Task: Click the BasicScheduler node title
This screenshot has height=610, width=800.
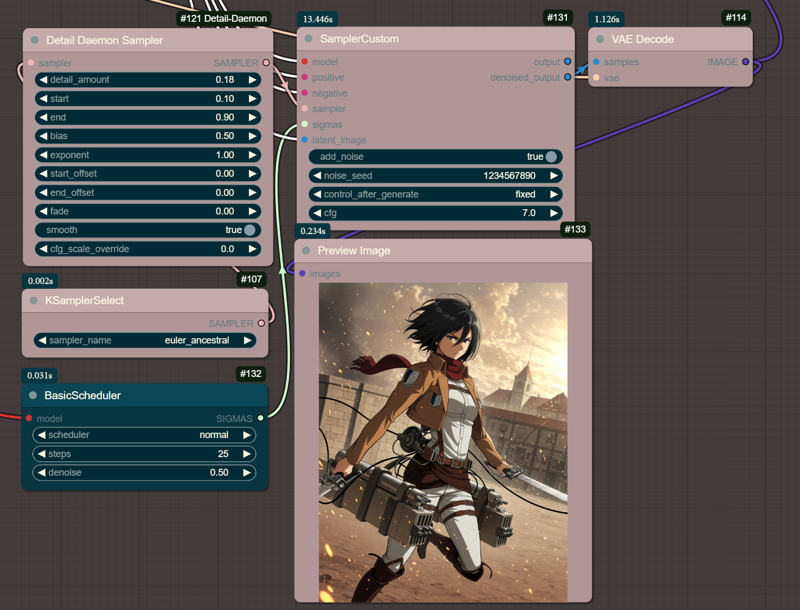Action: (83, 395)
